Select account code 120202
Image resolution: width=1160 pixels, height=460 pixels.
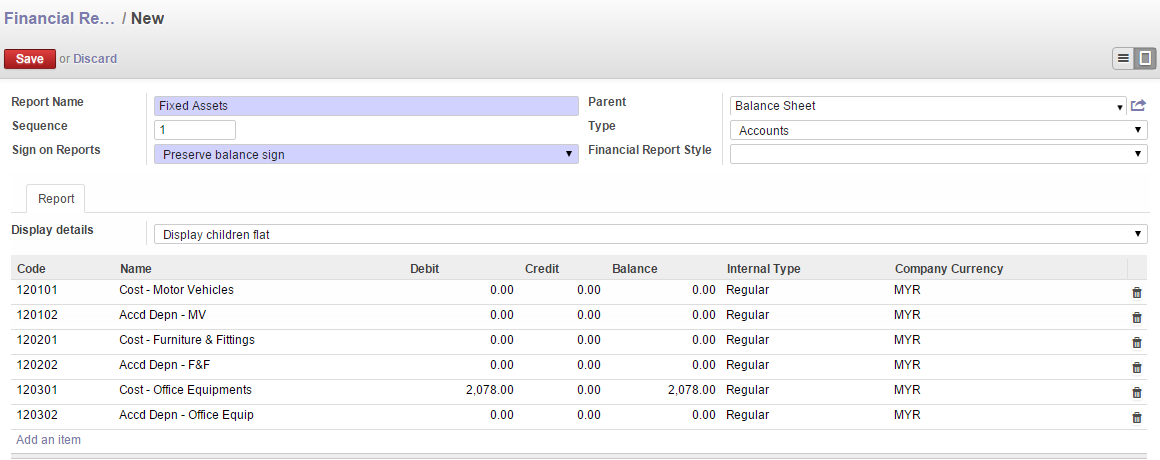pyautogui.click(x=37, y=365)
